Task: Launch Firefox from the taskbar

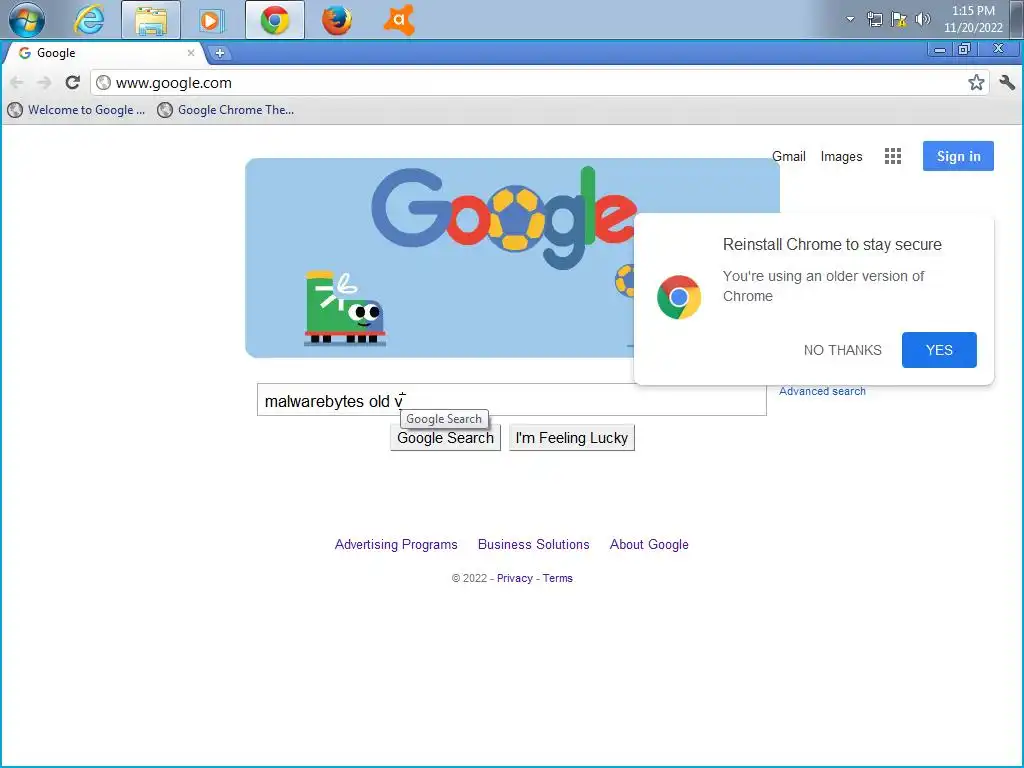Action: [337, 20]
